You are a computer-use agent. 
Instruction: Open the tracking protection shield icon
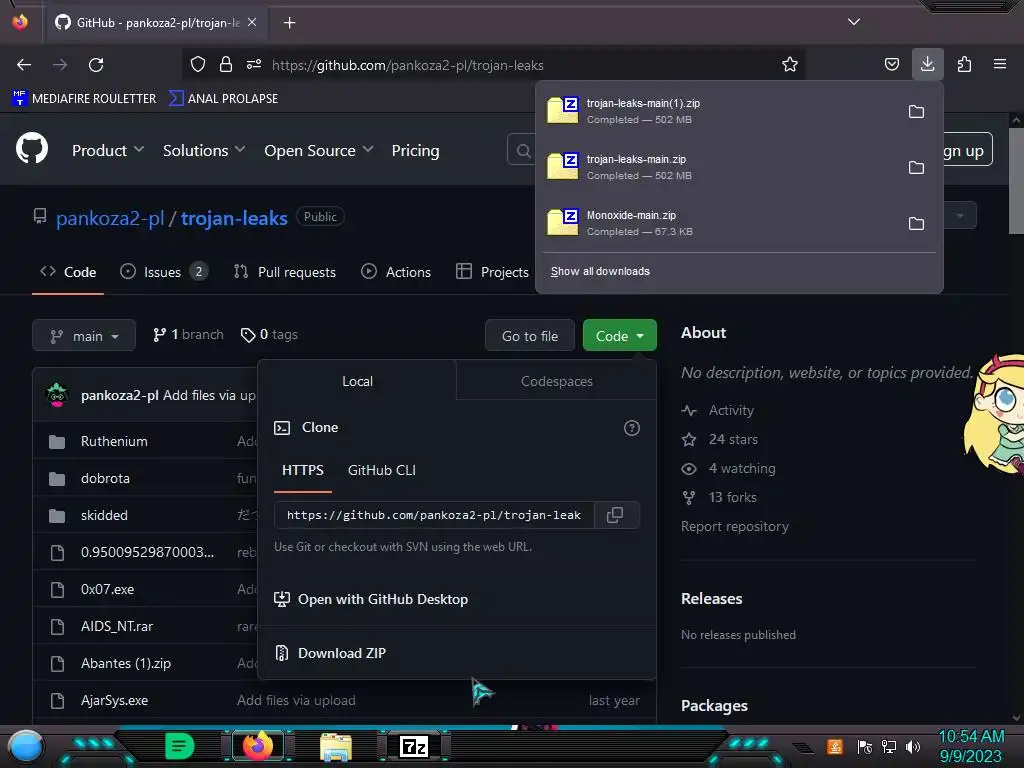tap(198, 64)
